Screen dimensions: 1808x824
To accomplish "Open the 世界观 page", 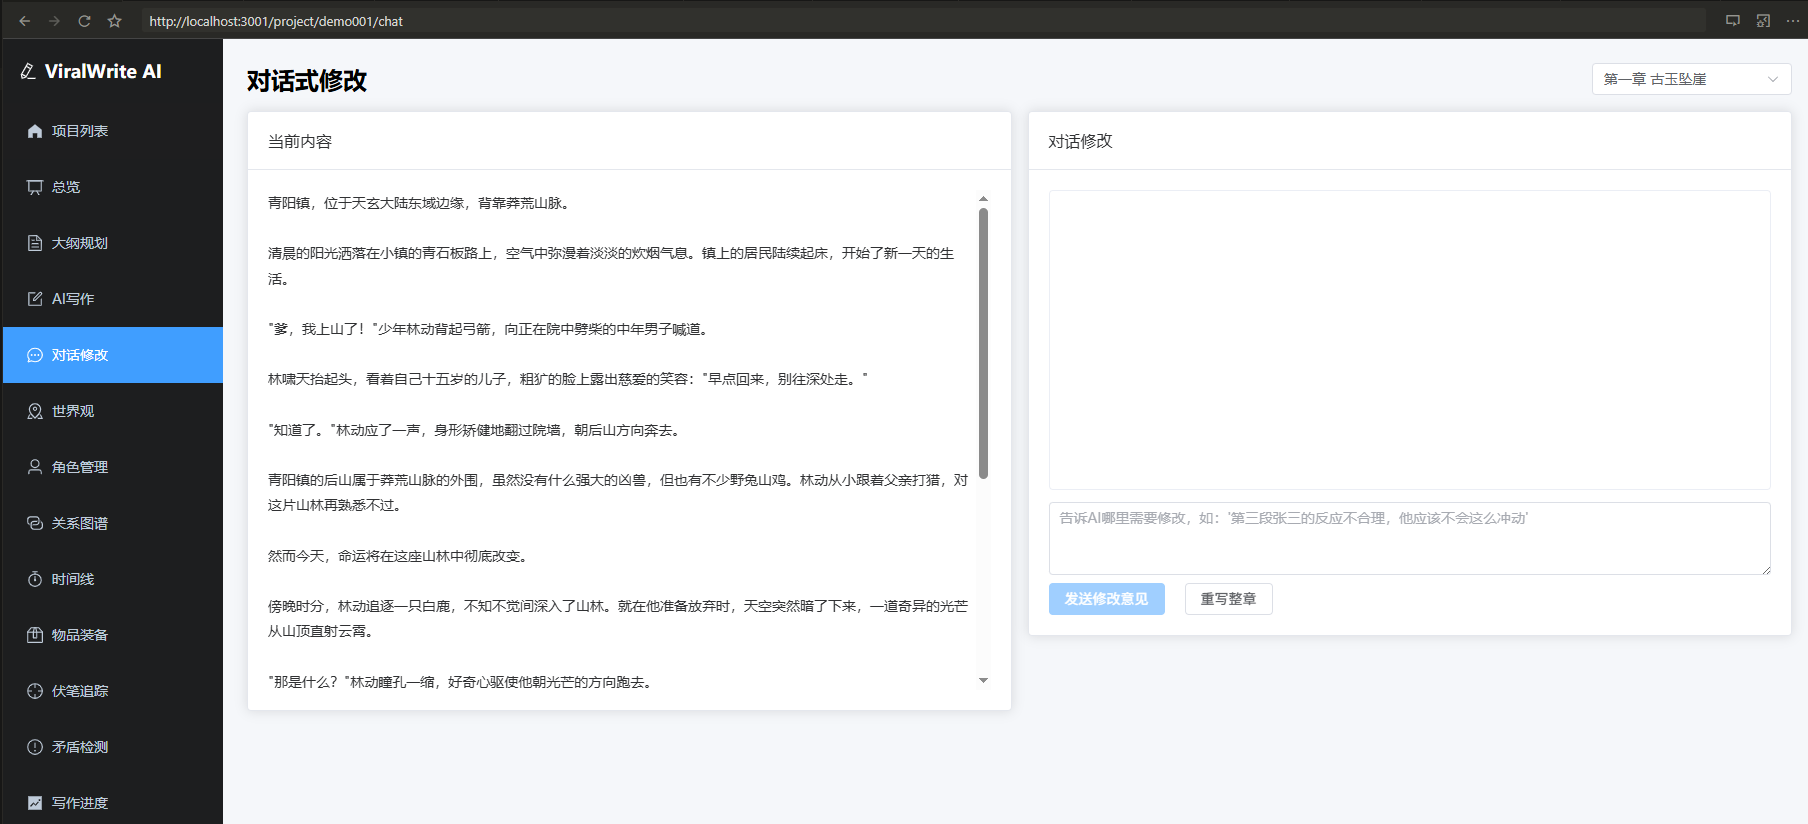I will 113,411.
